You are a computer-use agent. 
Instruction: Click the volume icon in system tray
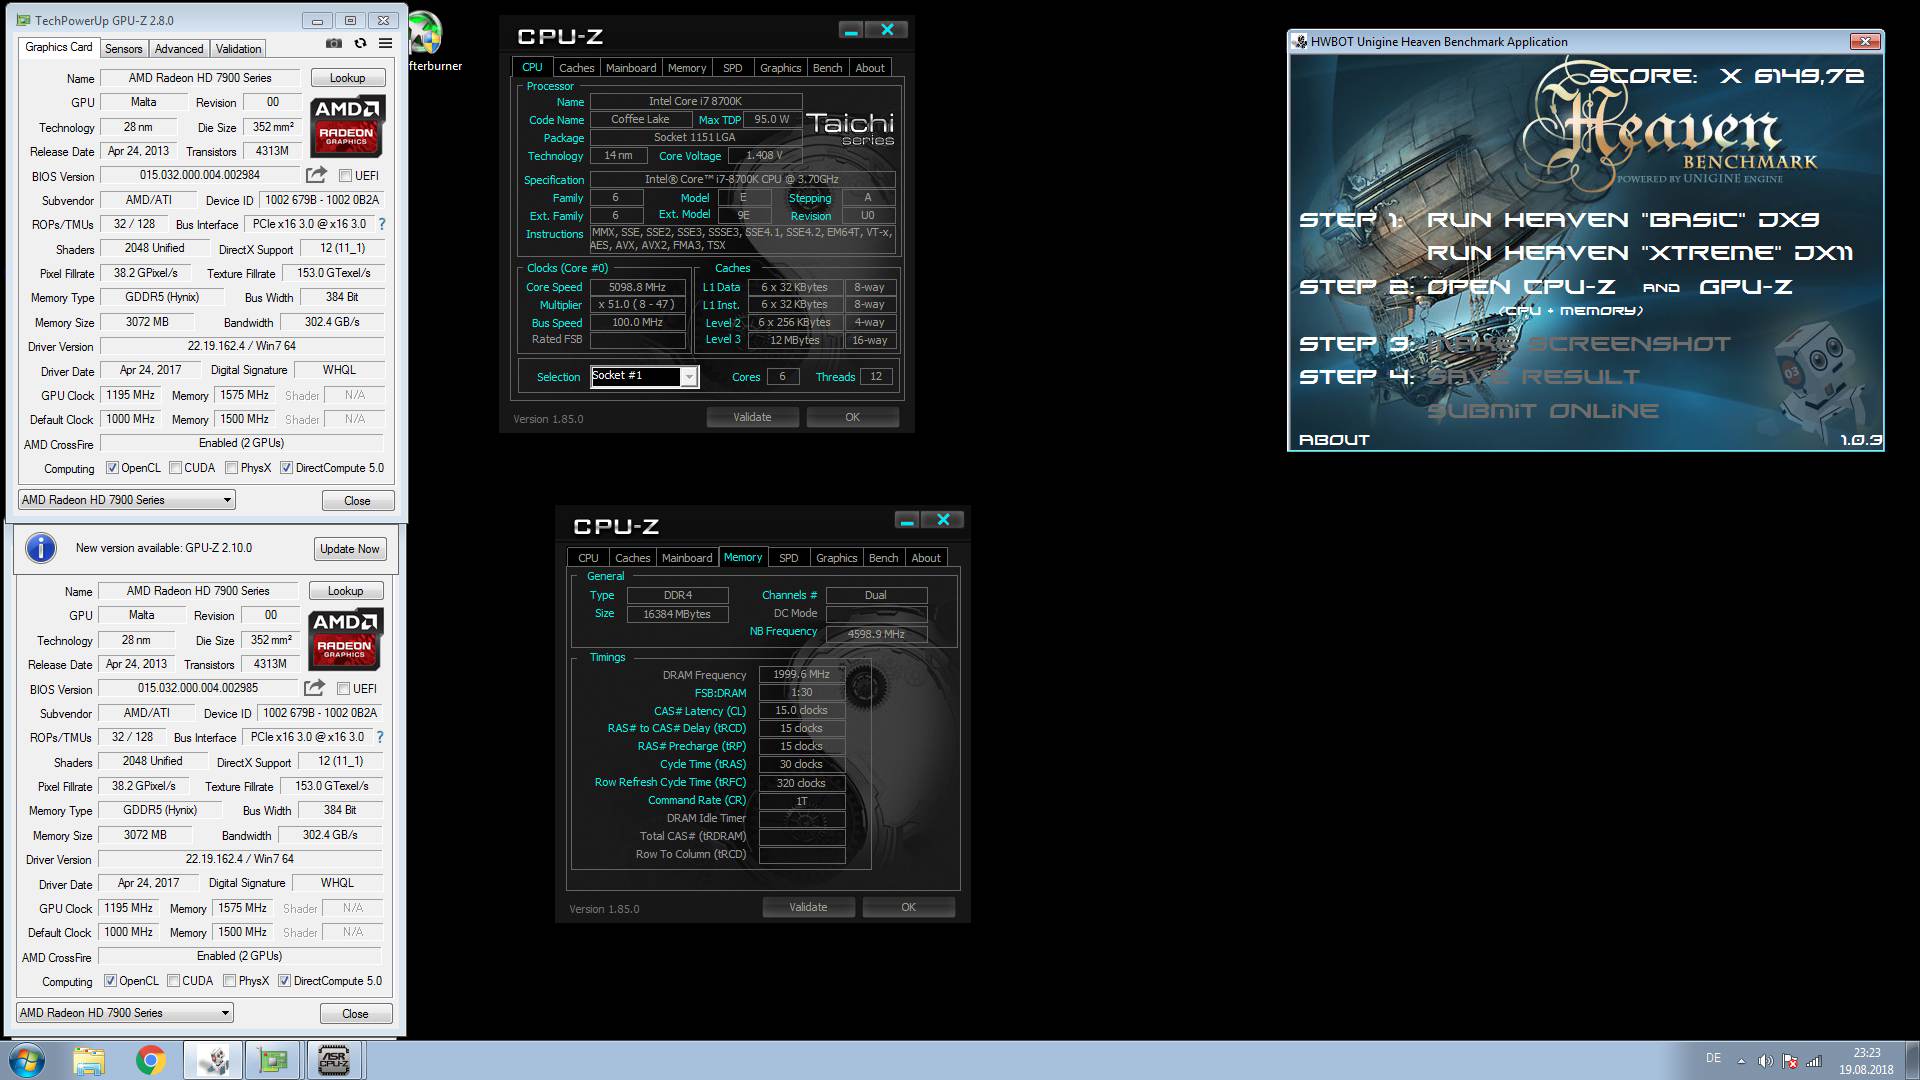pos(1765,1061)
